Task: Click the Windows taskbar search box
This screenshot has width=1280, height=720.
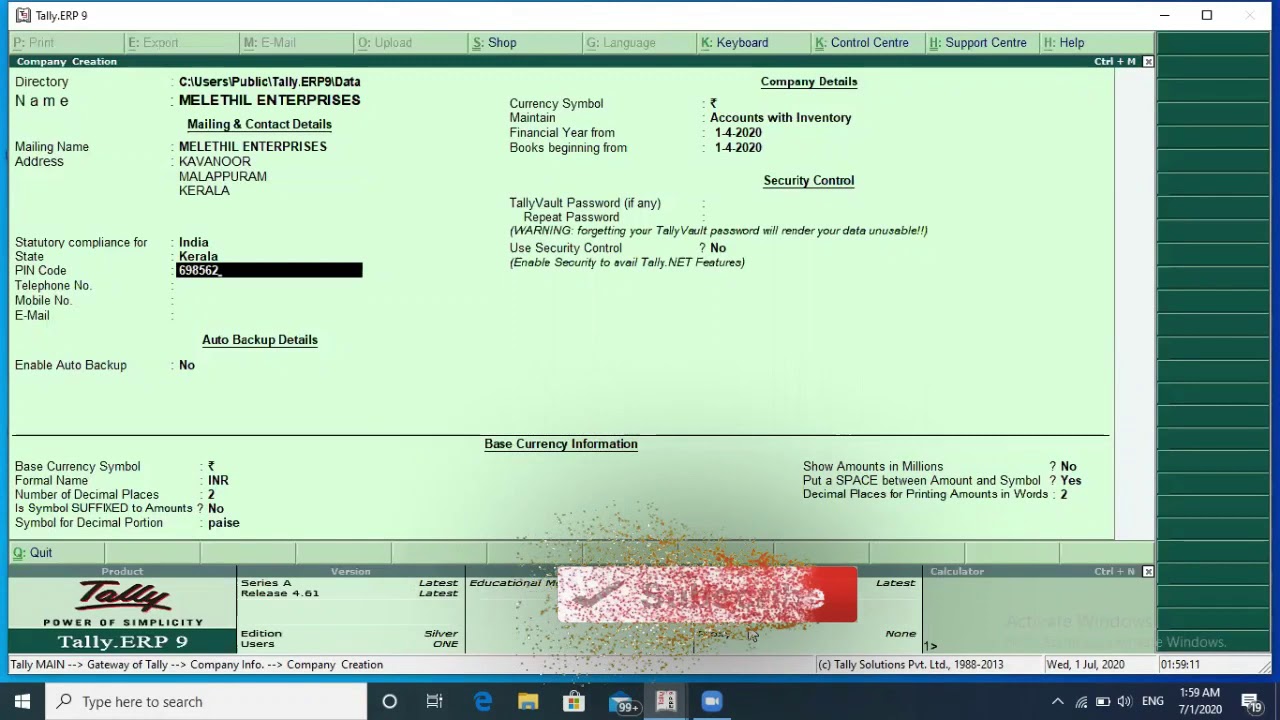Action: 206,702
